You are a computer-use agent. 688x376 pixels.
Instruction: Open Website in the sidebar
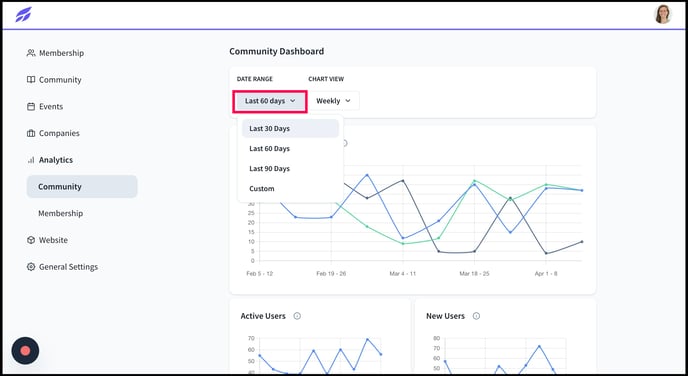[53, 240]
